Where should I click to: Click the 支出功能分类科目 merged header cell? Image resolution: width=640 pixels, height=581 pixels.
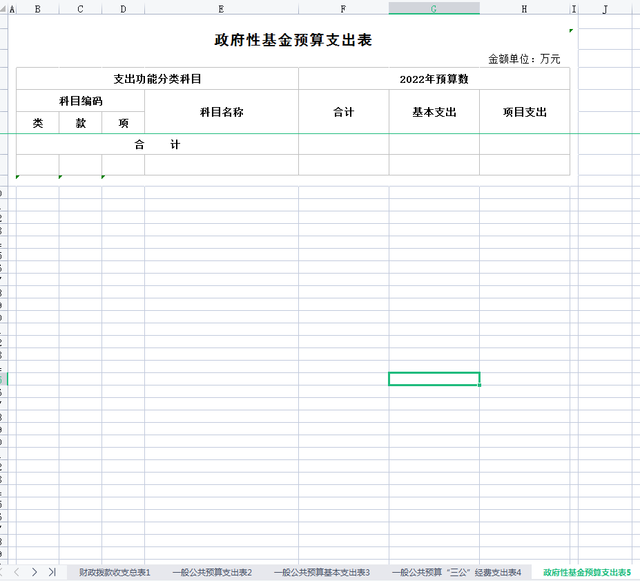157,78
